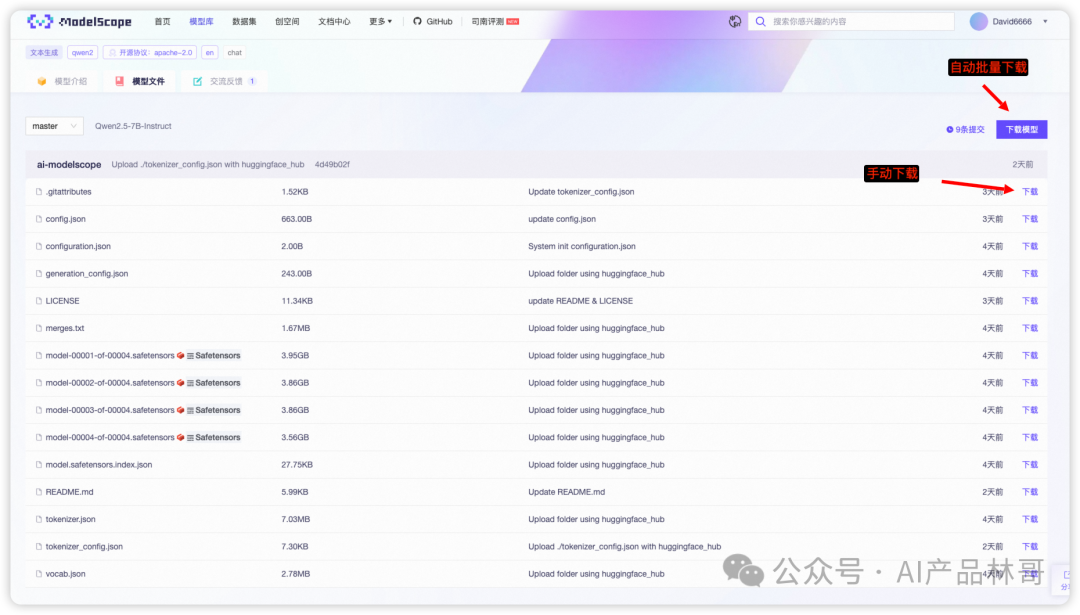Download the .gitattributes file
This screenshot has width=1080, height=615.
tap(1030, 191)
